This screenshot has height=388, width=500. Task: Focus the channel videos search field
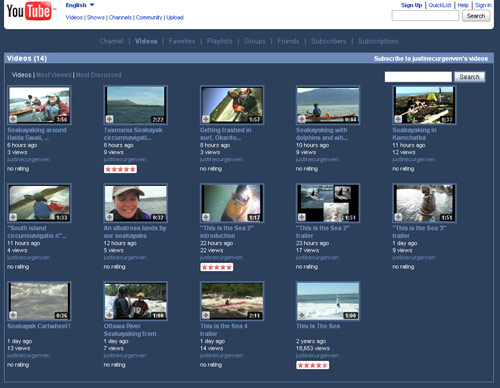coord(418,77)
